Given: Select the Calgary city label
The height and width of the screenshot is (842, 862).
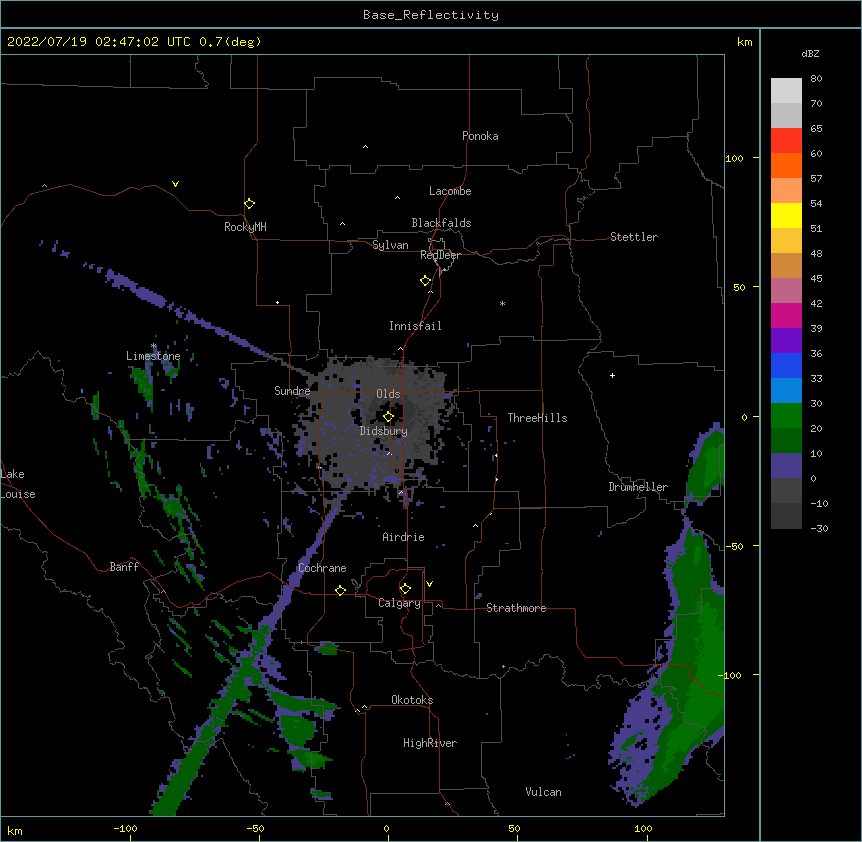Looking at the screenshot, I should [399, 603].
